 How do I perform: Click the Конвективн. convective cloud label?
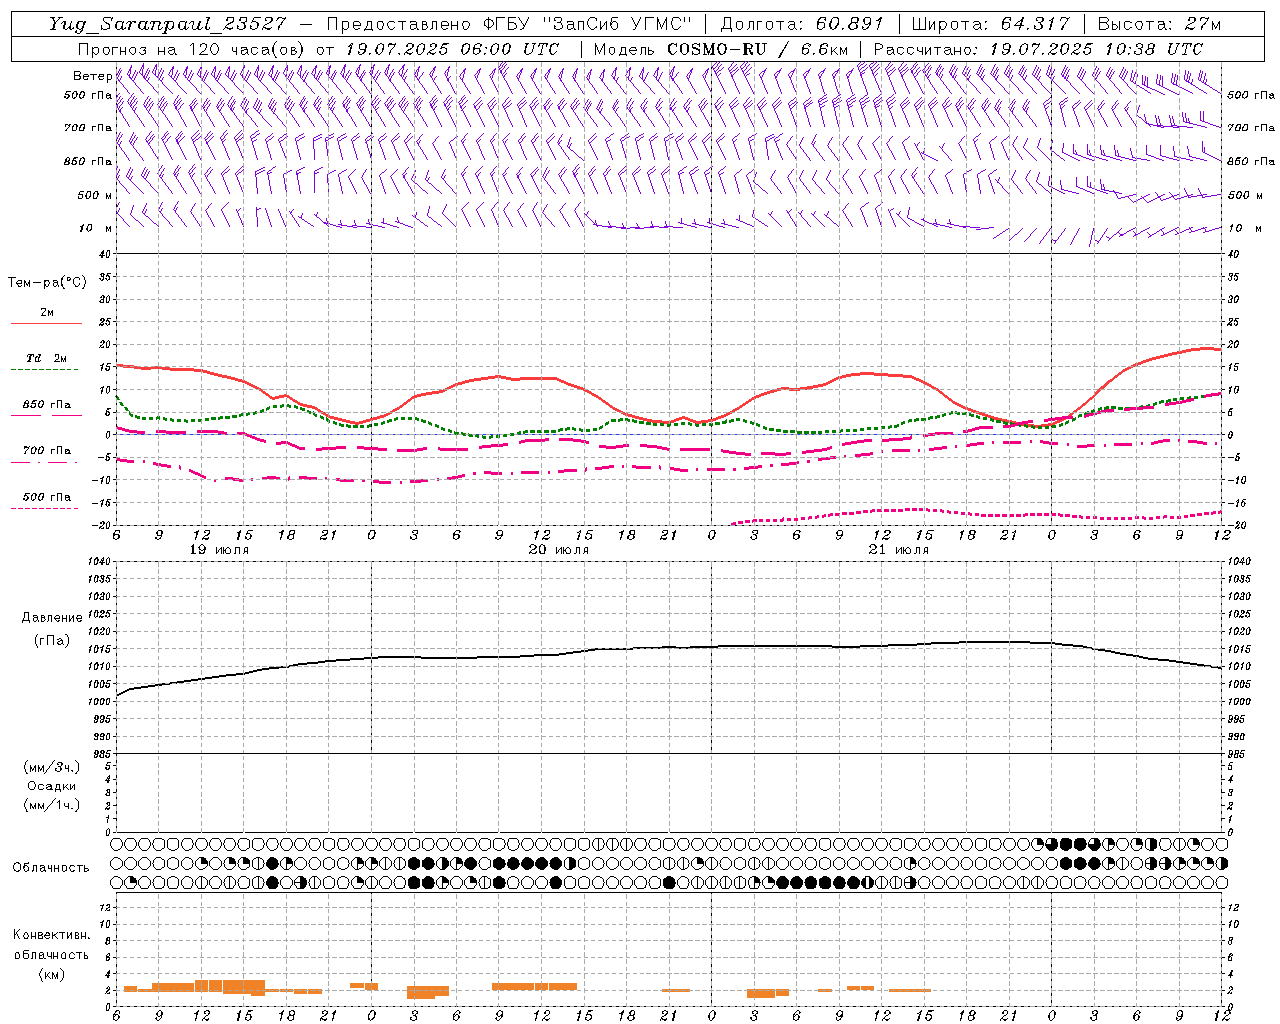tap(51, 935)
